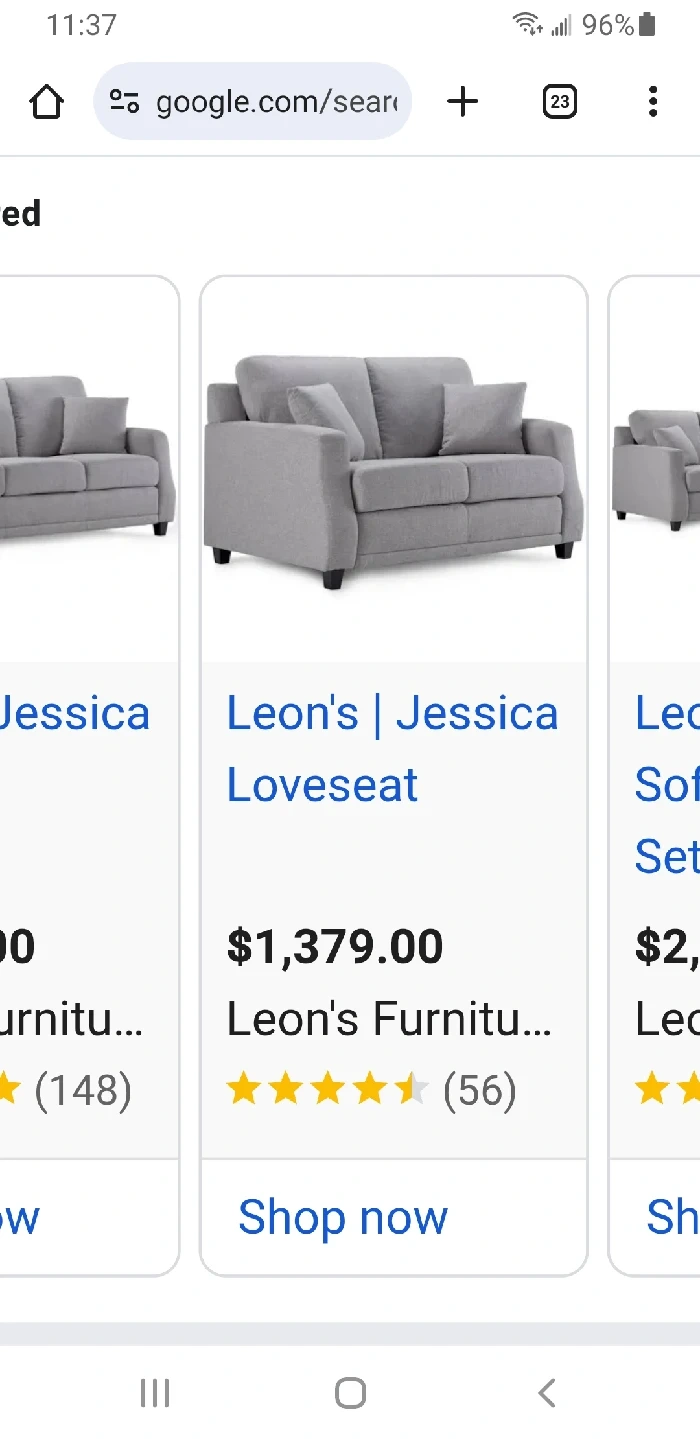
Task: Open the tab switcher showing 23 tabs
Action: [x=559, y=101]
